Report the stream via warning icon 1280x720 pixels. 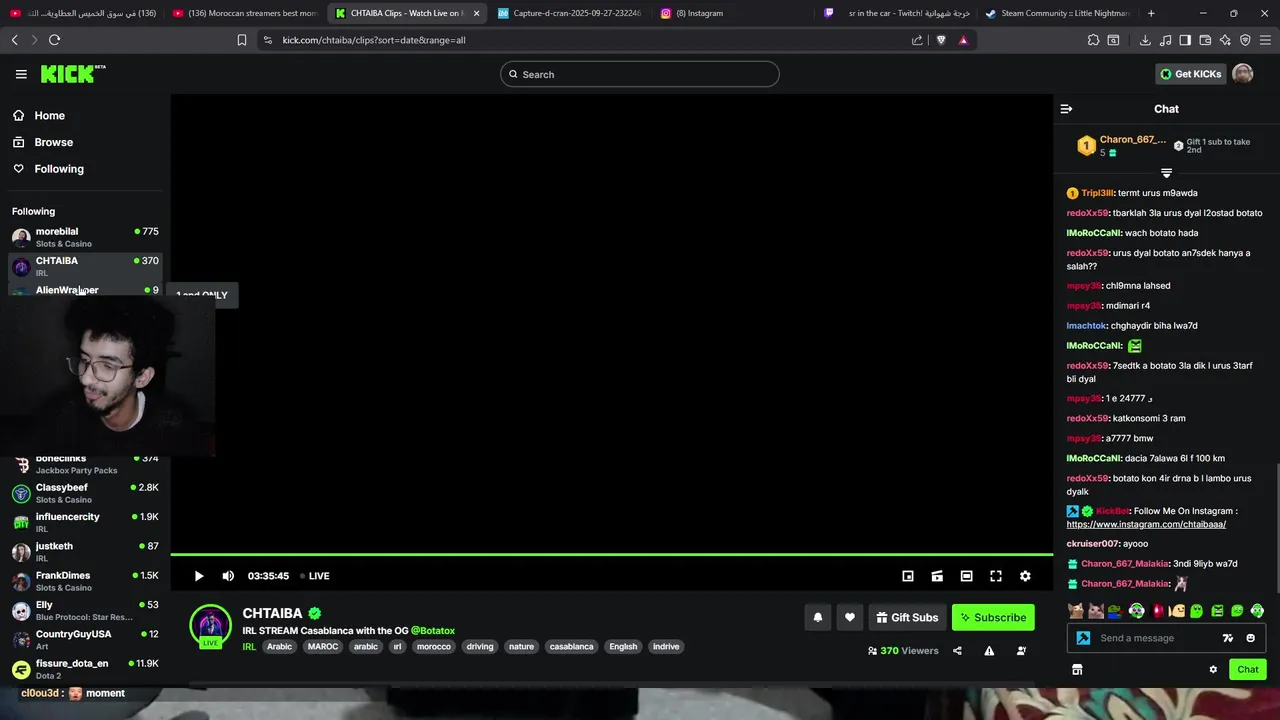click(989, 651)
